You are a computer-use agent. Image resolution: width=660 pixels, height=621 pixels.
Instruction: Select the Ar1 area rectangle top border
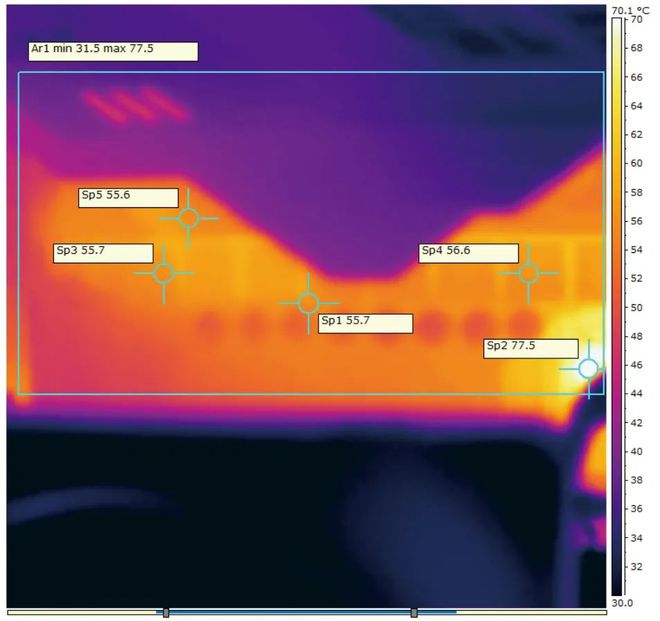311,73
